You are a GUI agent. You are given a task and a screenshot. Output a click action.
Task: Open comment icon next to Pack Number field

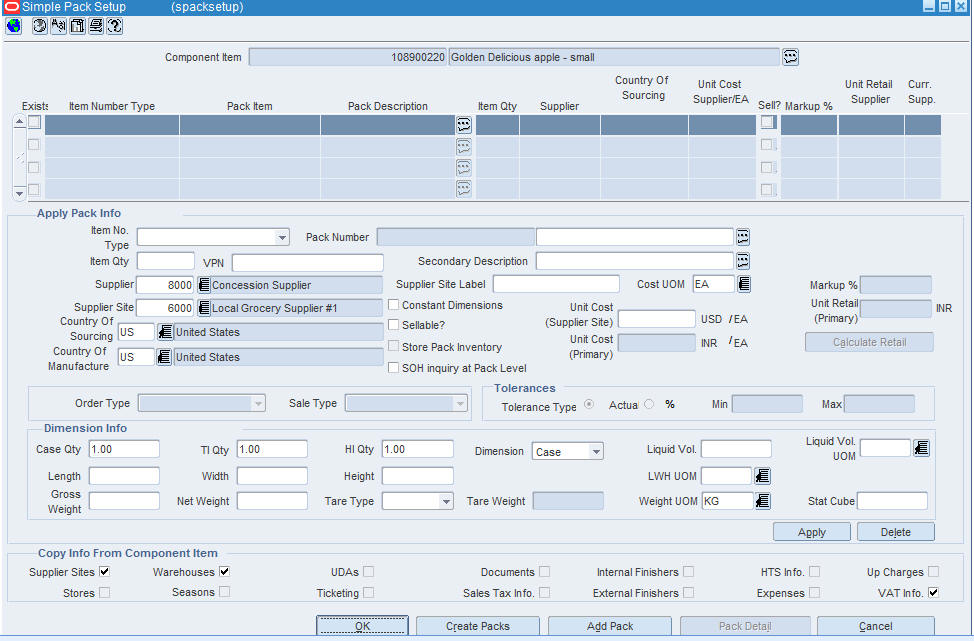pos(742,237)
